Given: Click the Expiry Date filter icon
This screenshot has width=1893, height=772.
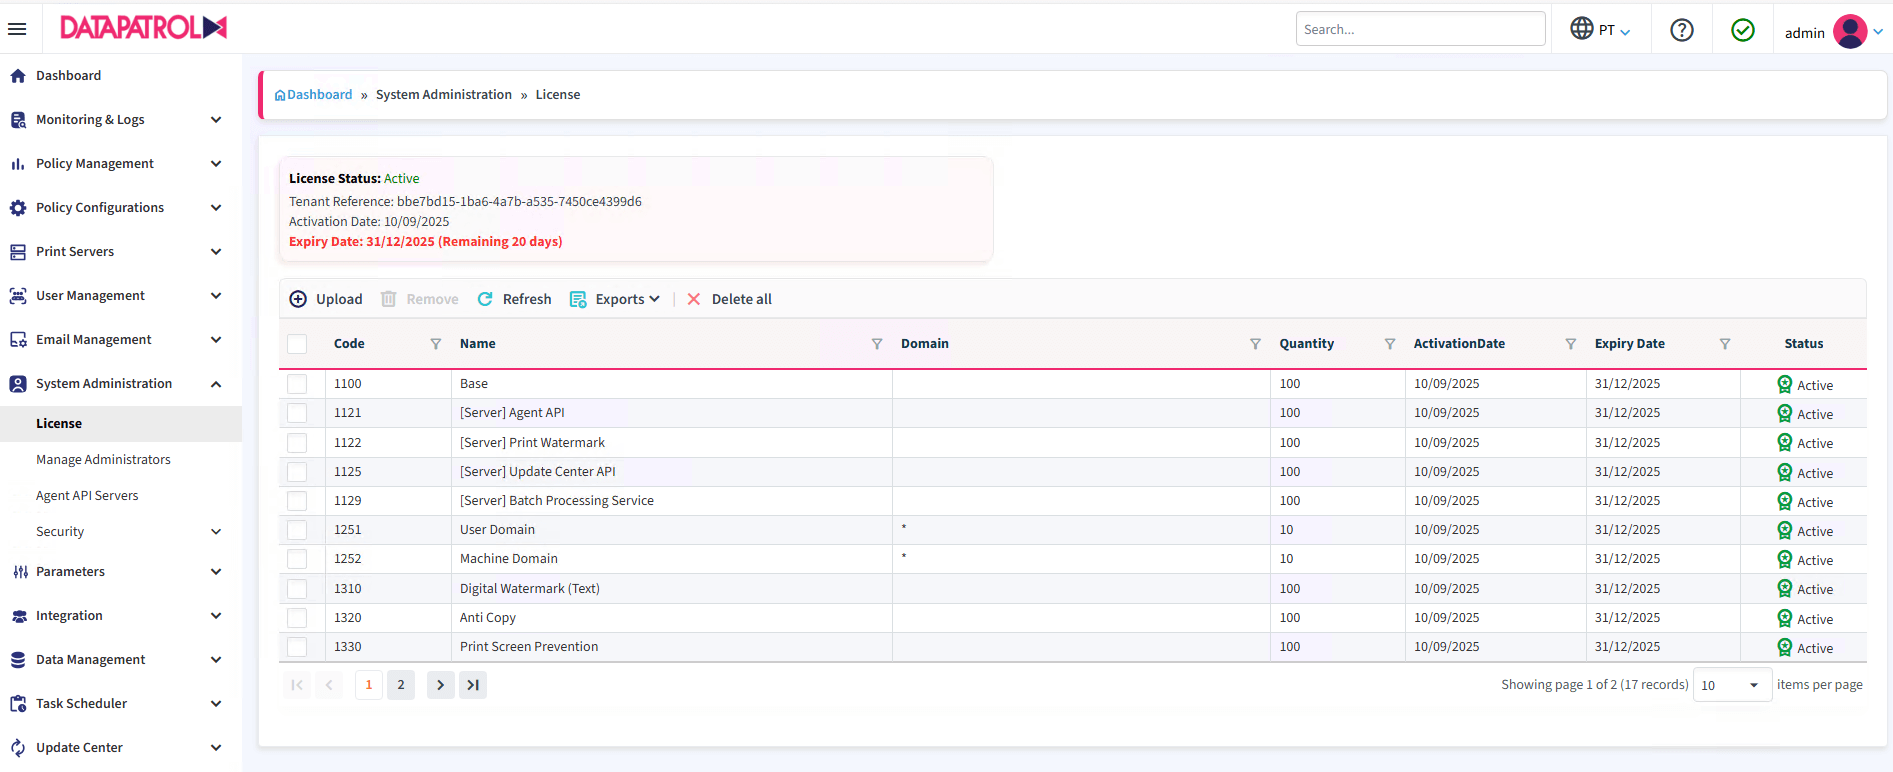Looking at the screenshot, I should [x=1724, y=344].
